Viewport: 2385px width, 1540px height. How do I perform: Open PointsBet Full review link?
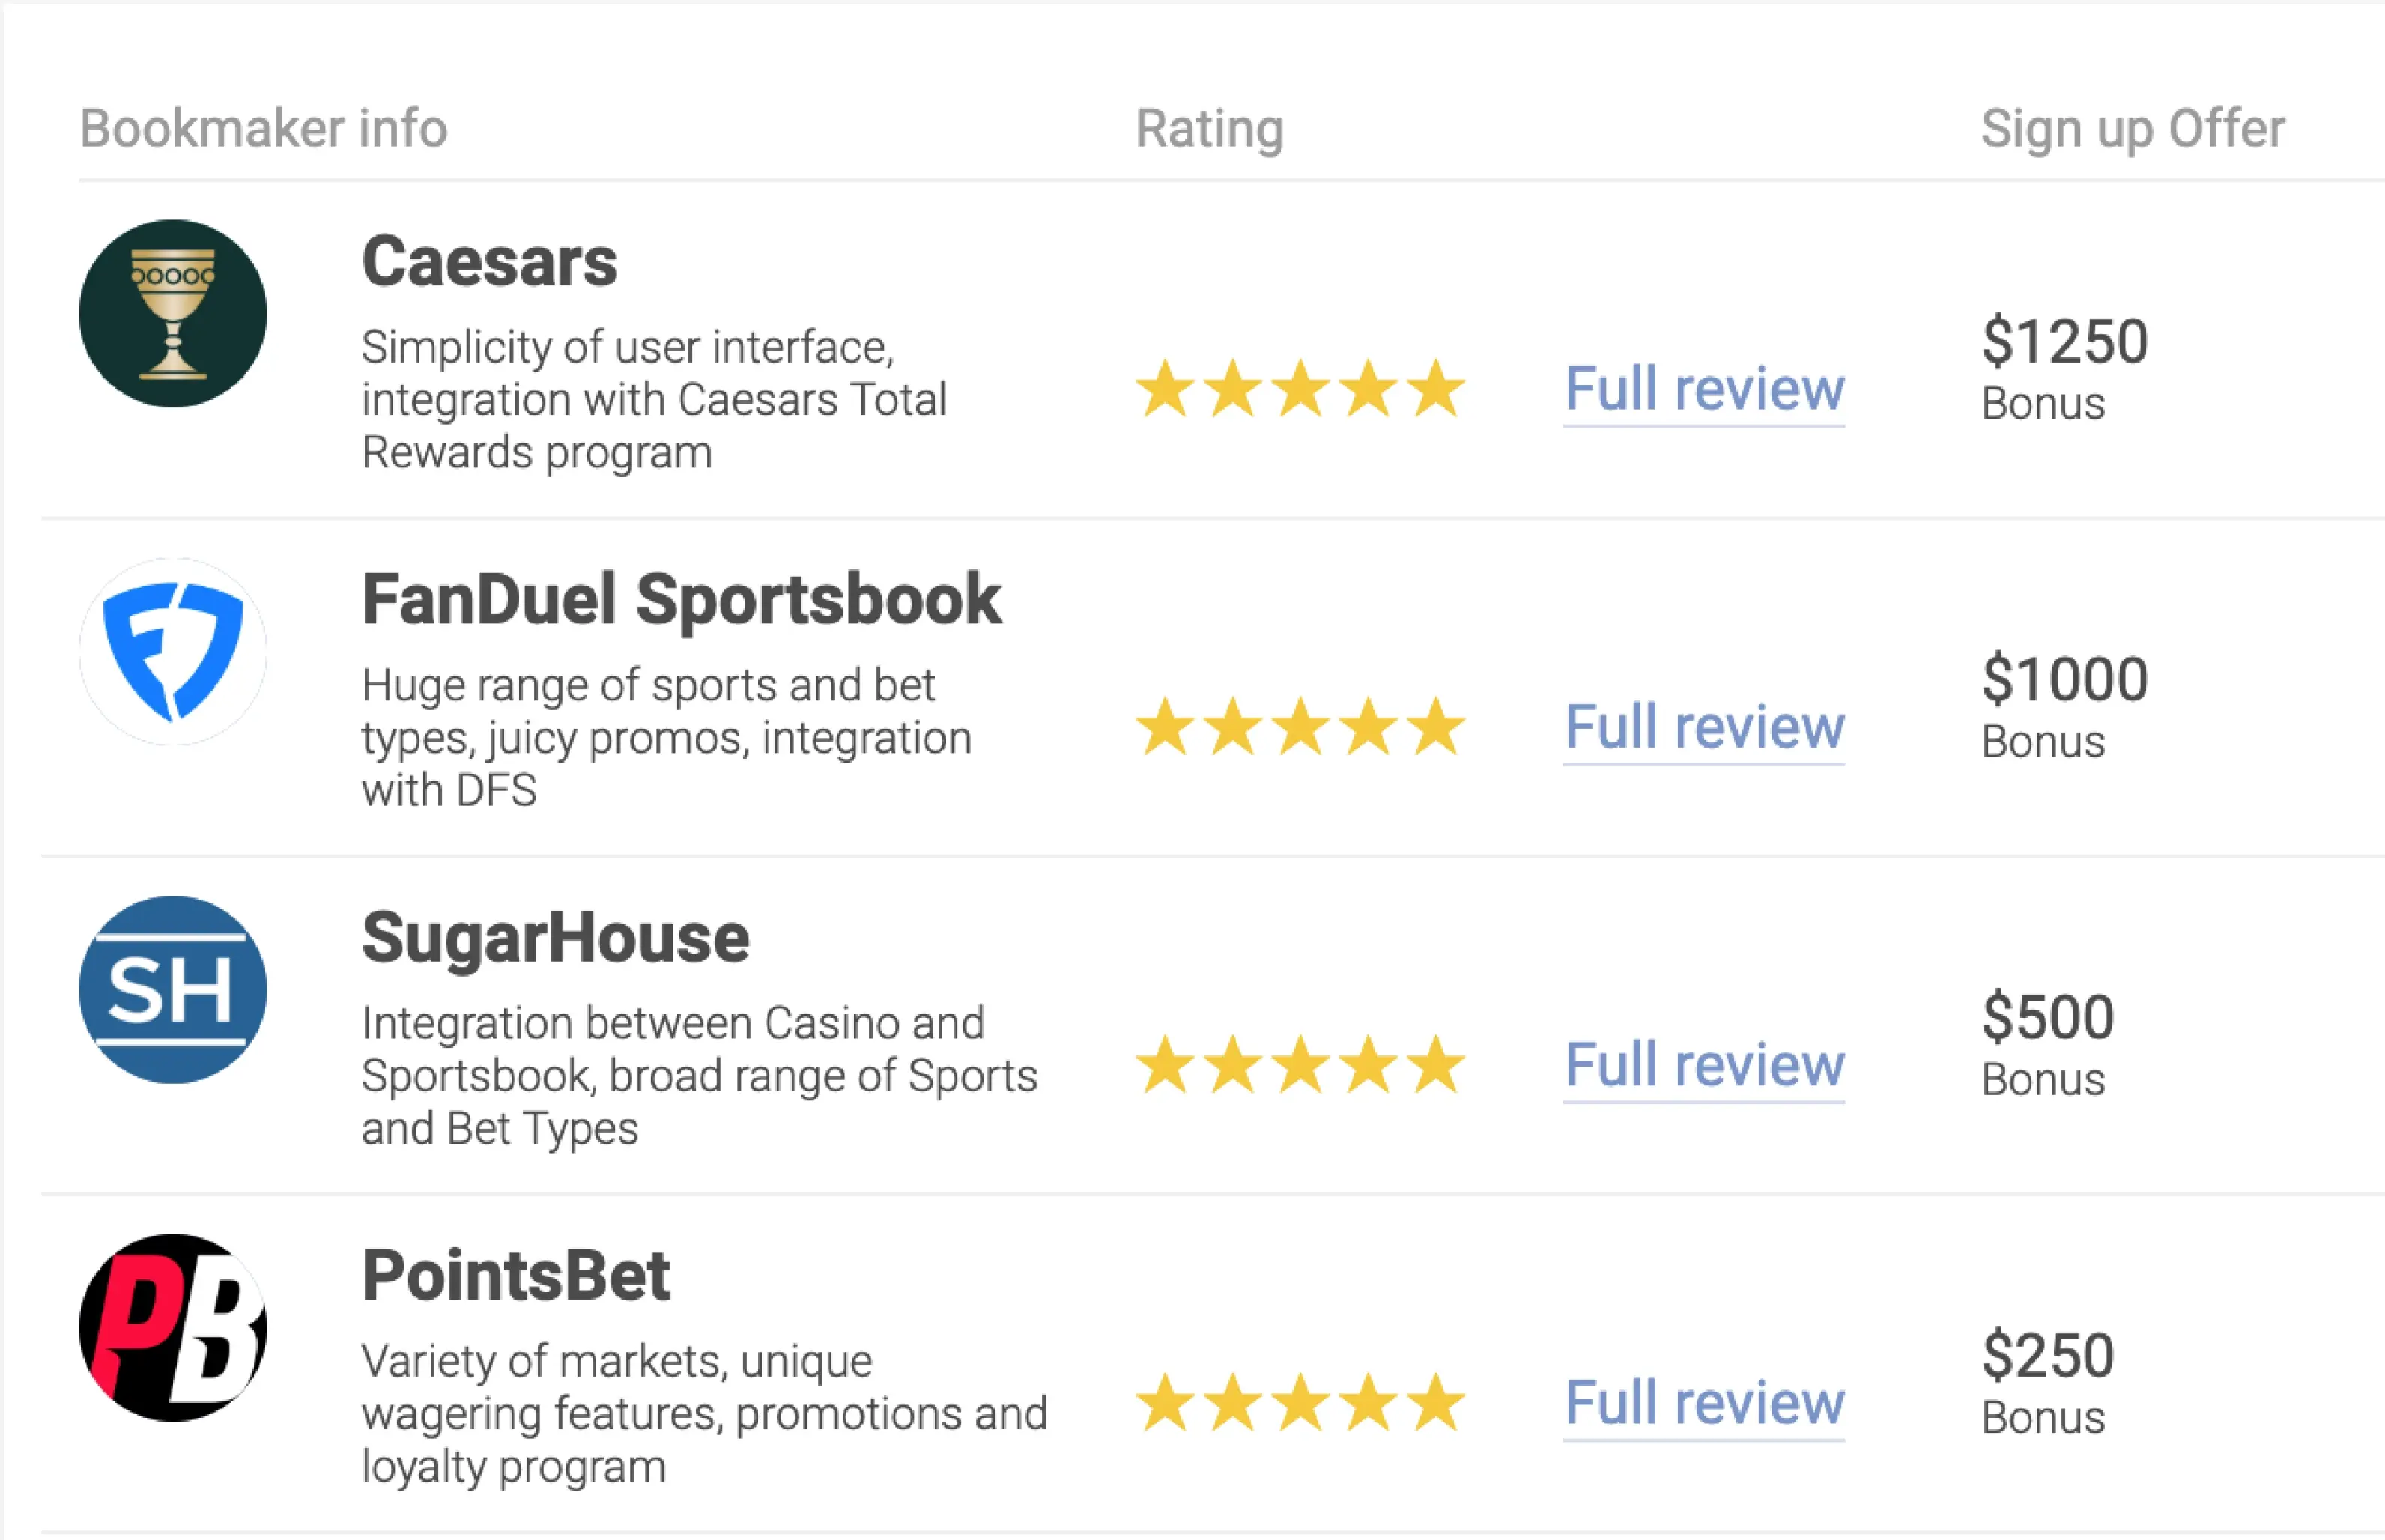tap(1704, 1404)
